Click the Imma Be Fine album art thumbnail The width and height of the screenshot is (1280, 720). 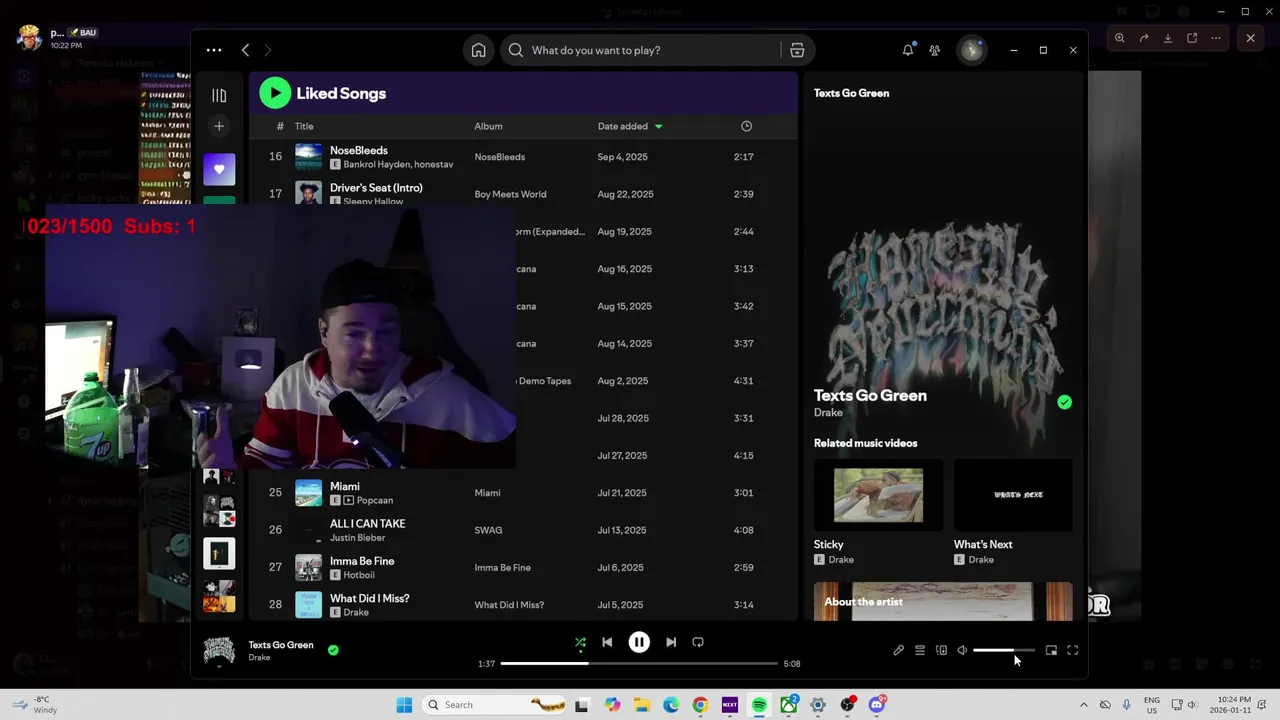click(x=308, y=567)
